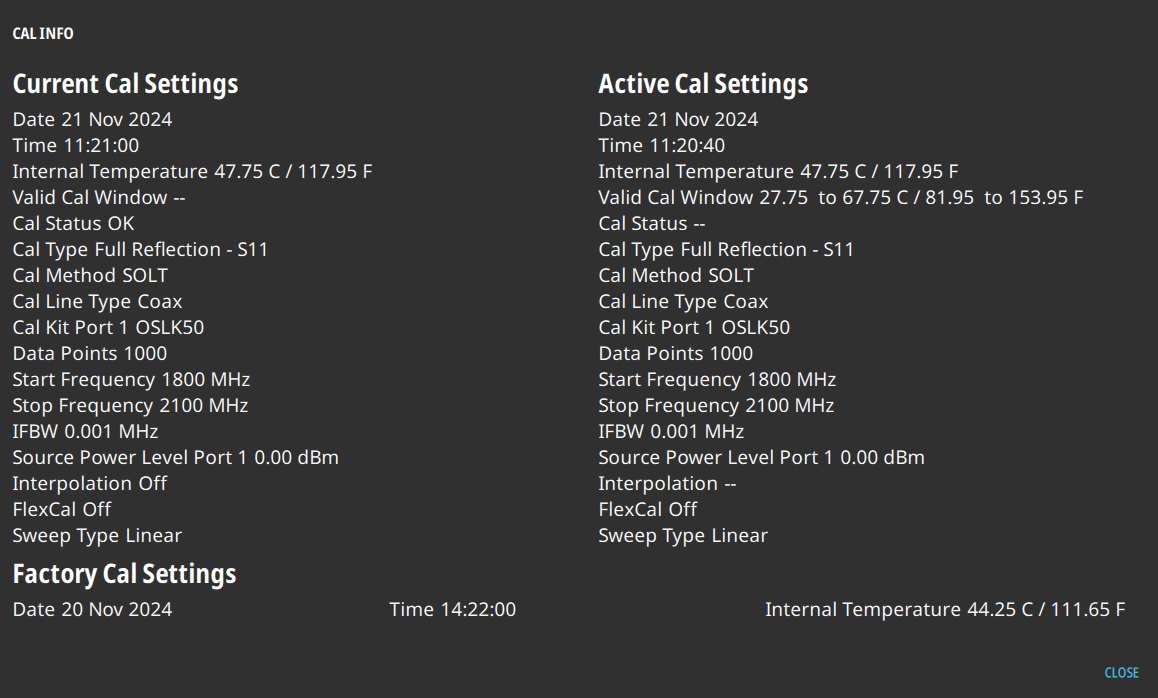Viewport: 1158px width, 698px height.
Task: Click the Valid Cal Window 27.75 to 67.75 C line
Action: pos(840,197)
